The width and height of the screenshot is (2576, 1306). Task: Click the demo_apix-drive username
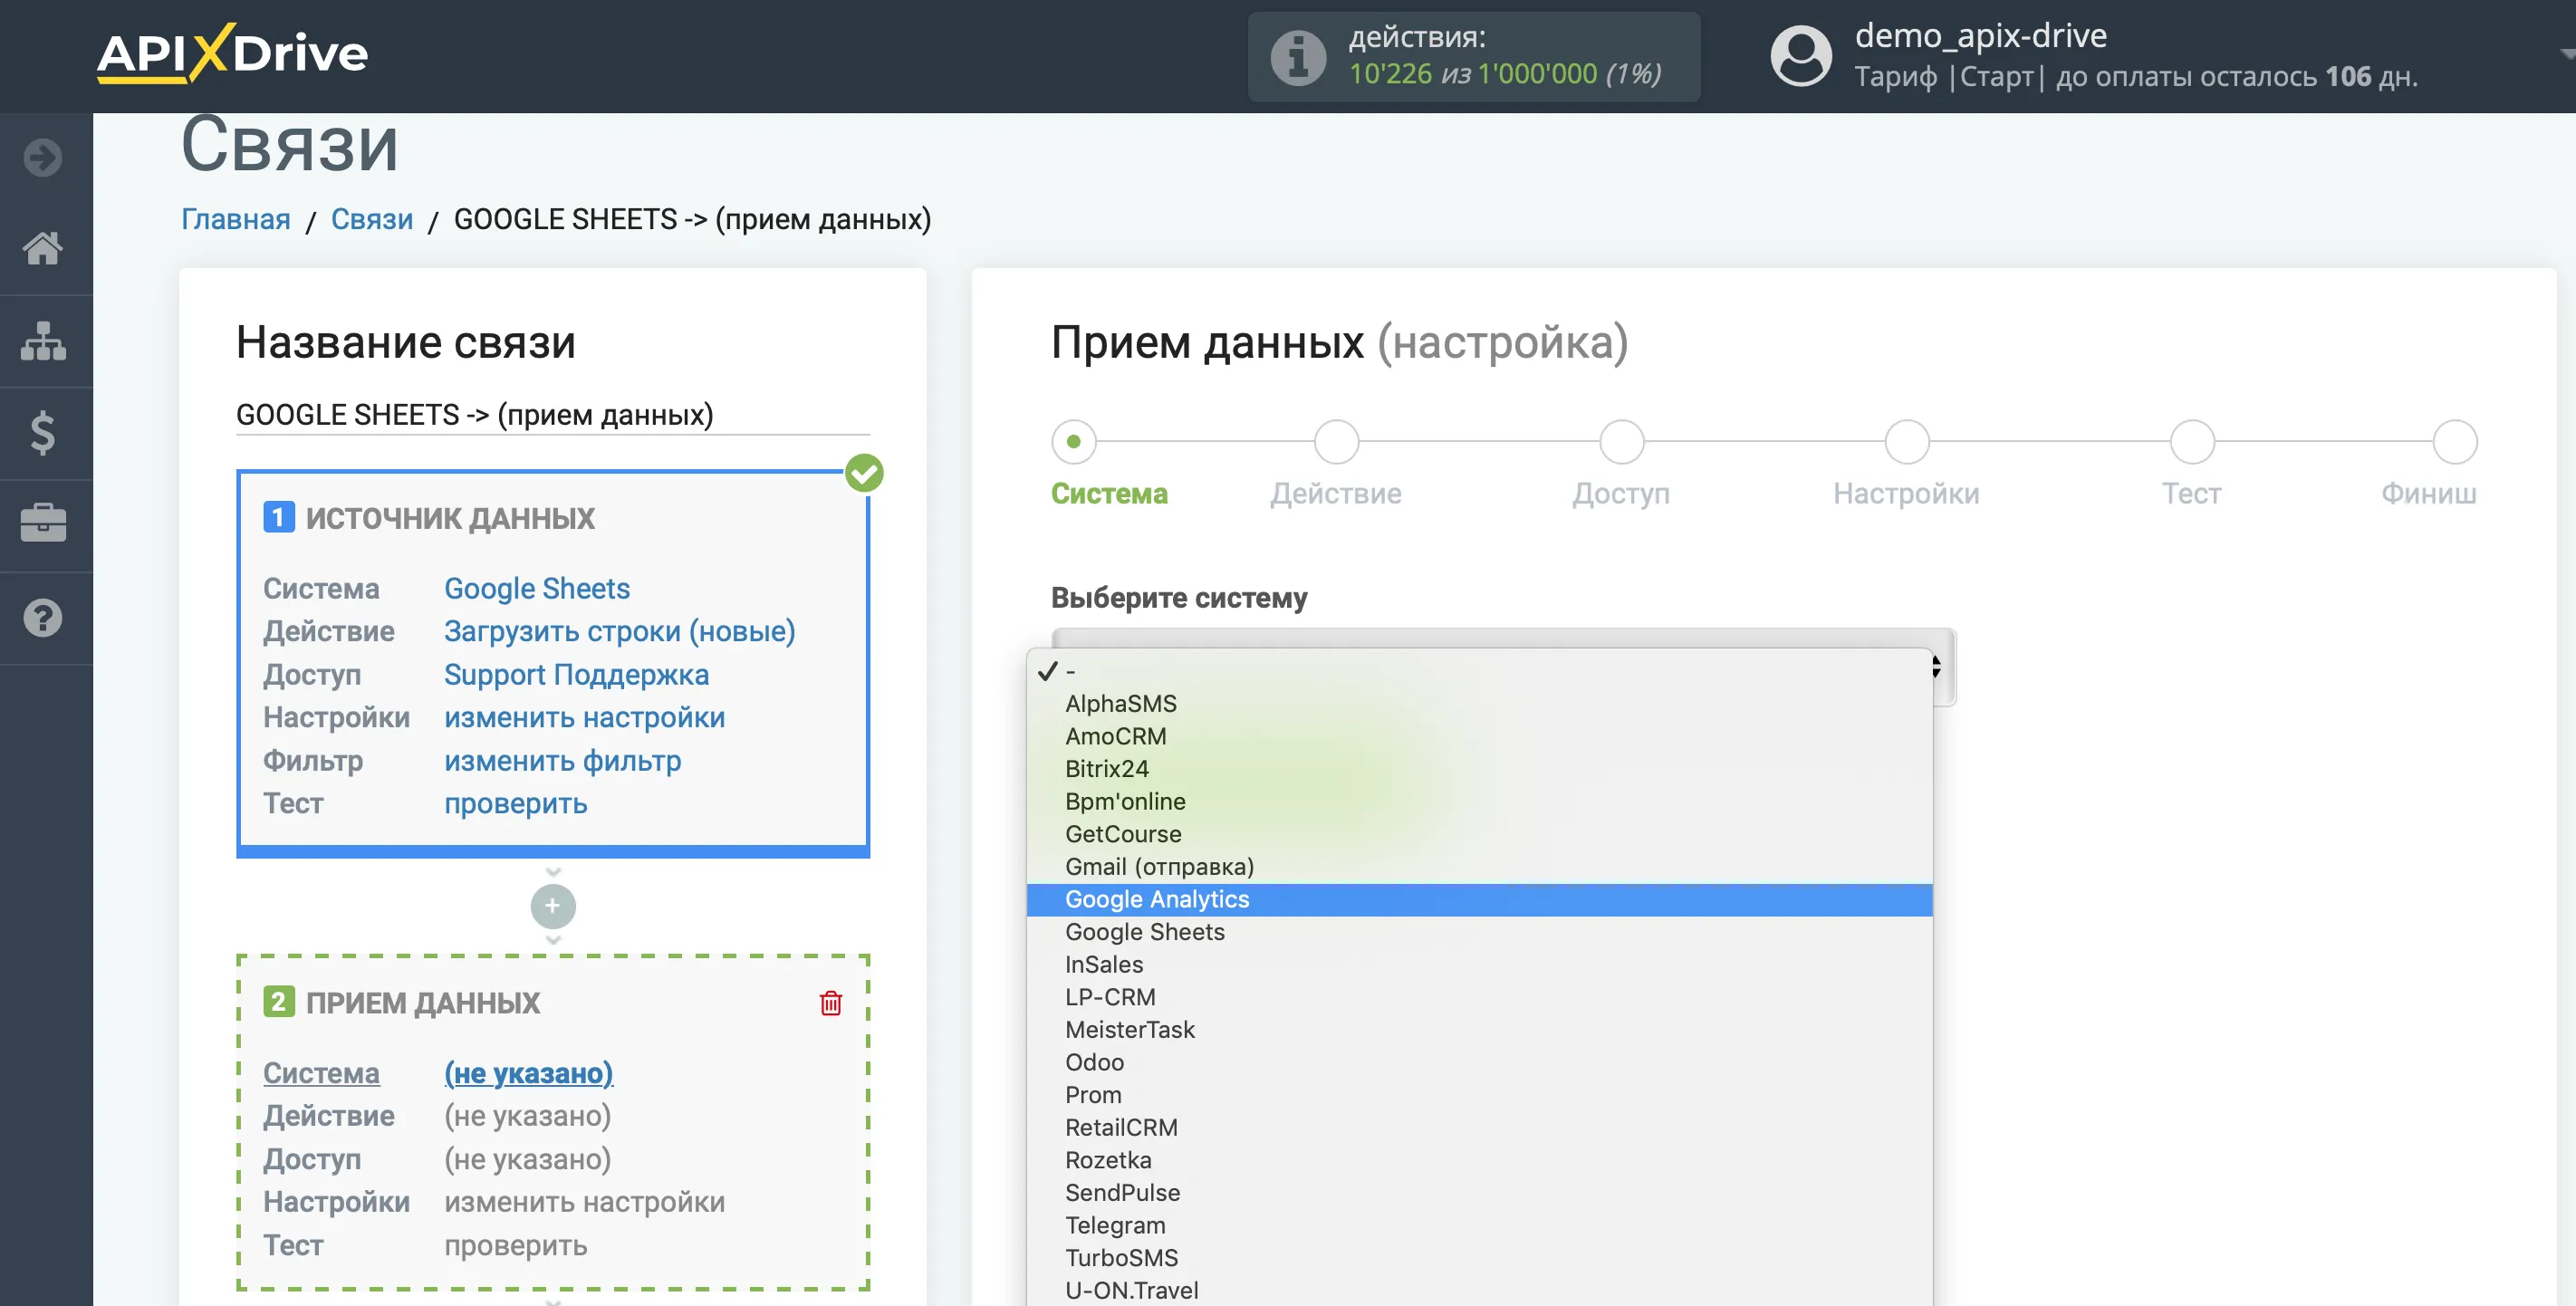1980,36
